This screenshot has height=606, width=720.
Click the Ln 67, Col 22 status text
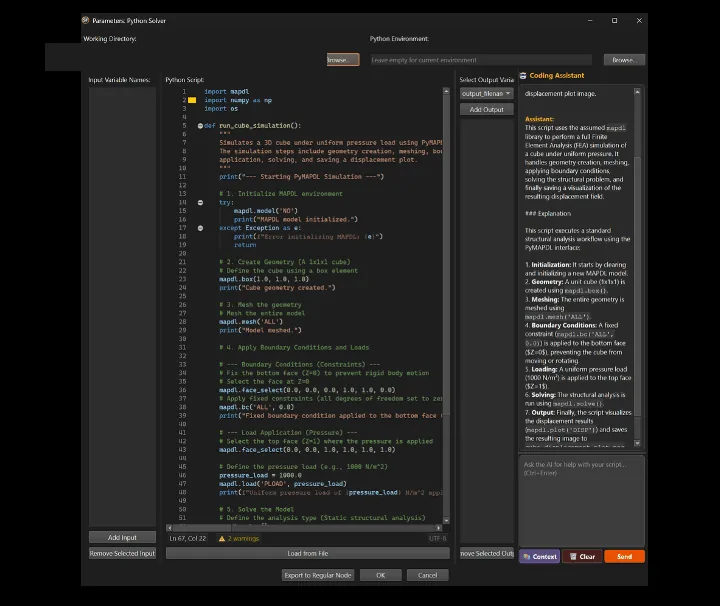pyautogui.click(x=188, y=539)
